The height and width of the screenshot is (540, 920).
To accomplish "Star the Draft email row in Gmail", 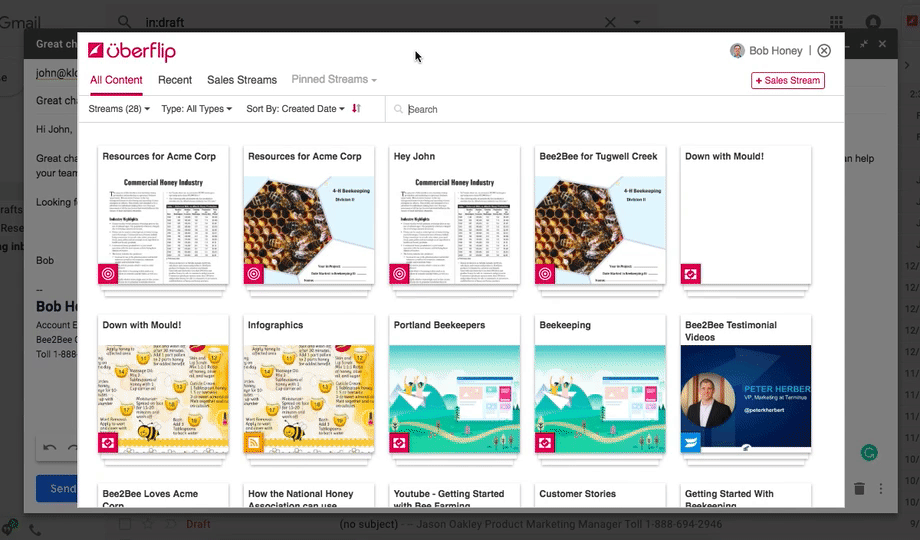I will pyautogui.click(x=148, y=524).
